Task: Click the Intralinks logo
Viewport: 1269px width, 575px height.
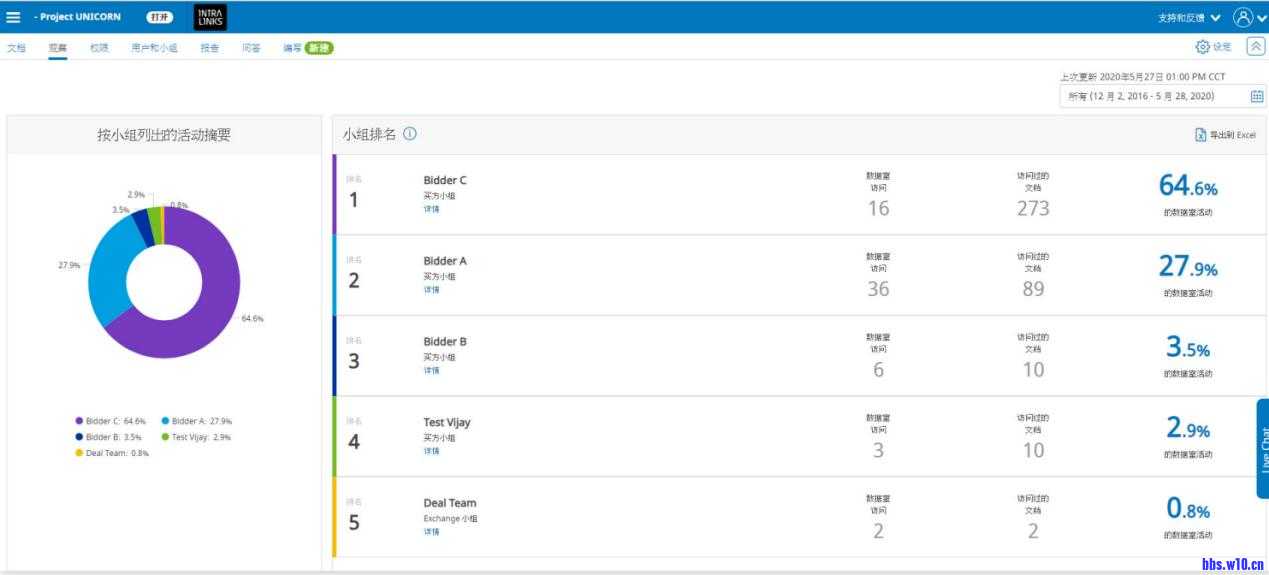Action: click(x=210, y=17)
